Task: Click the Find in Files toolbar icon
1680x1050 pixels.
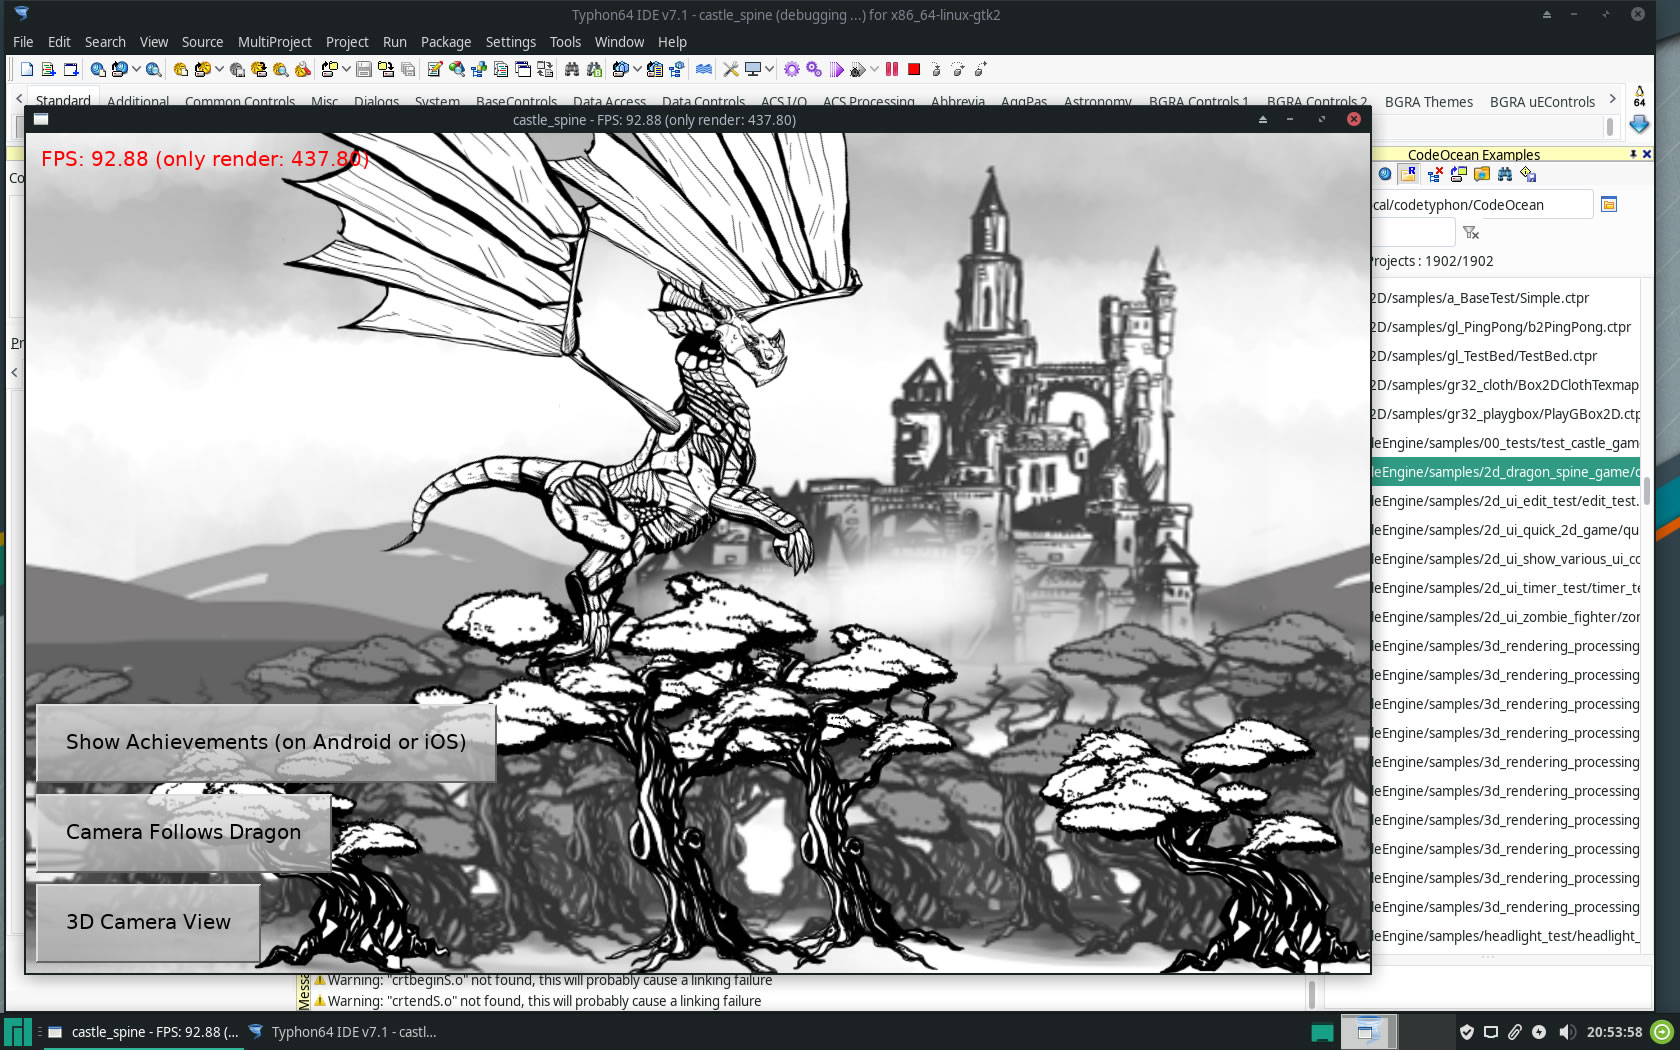Action: pyautogui.click(x=594, y=69)
